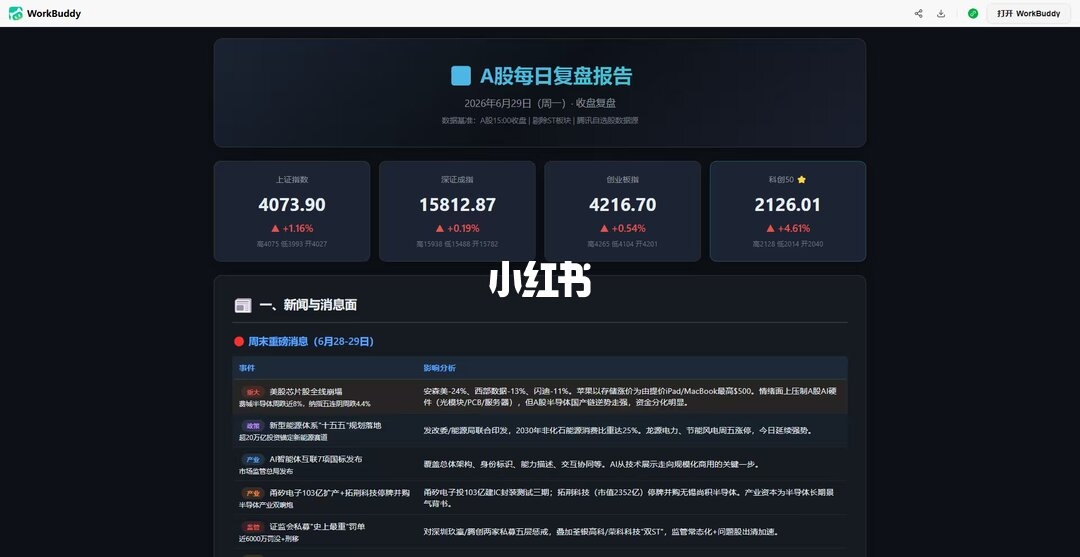Click the 高4075 低3993 开4027 line
The height and width of the screenshot is (557, 1080).
(x=292, y=244)
